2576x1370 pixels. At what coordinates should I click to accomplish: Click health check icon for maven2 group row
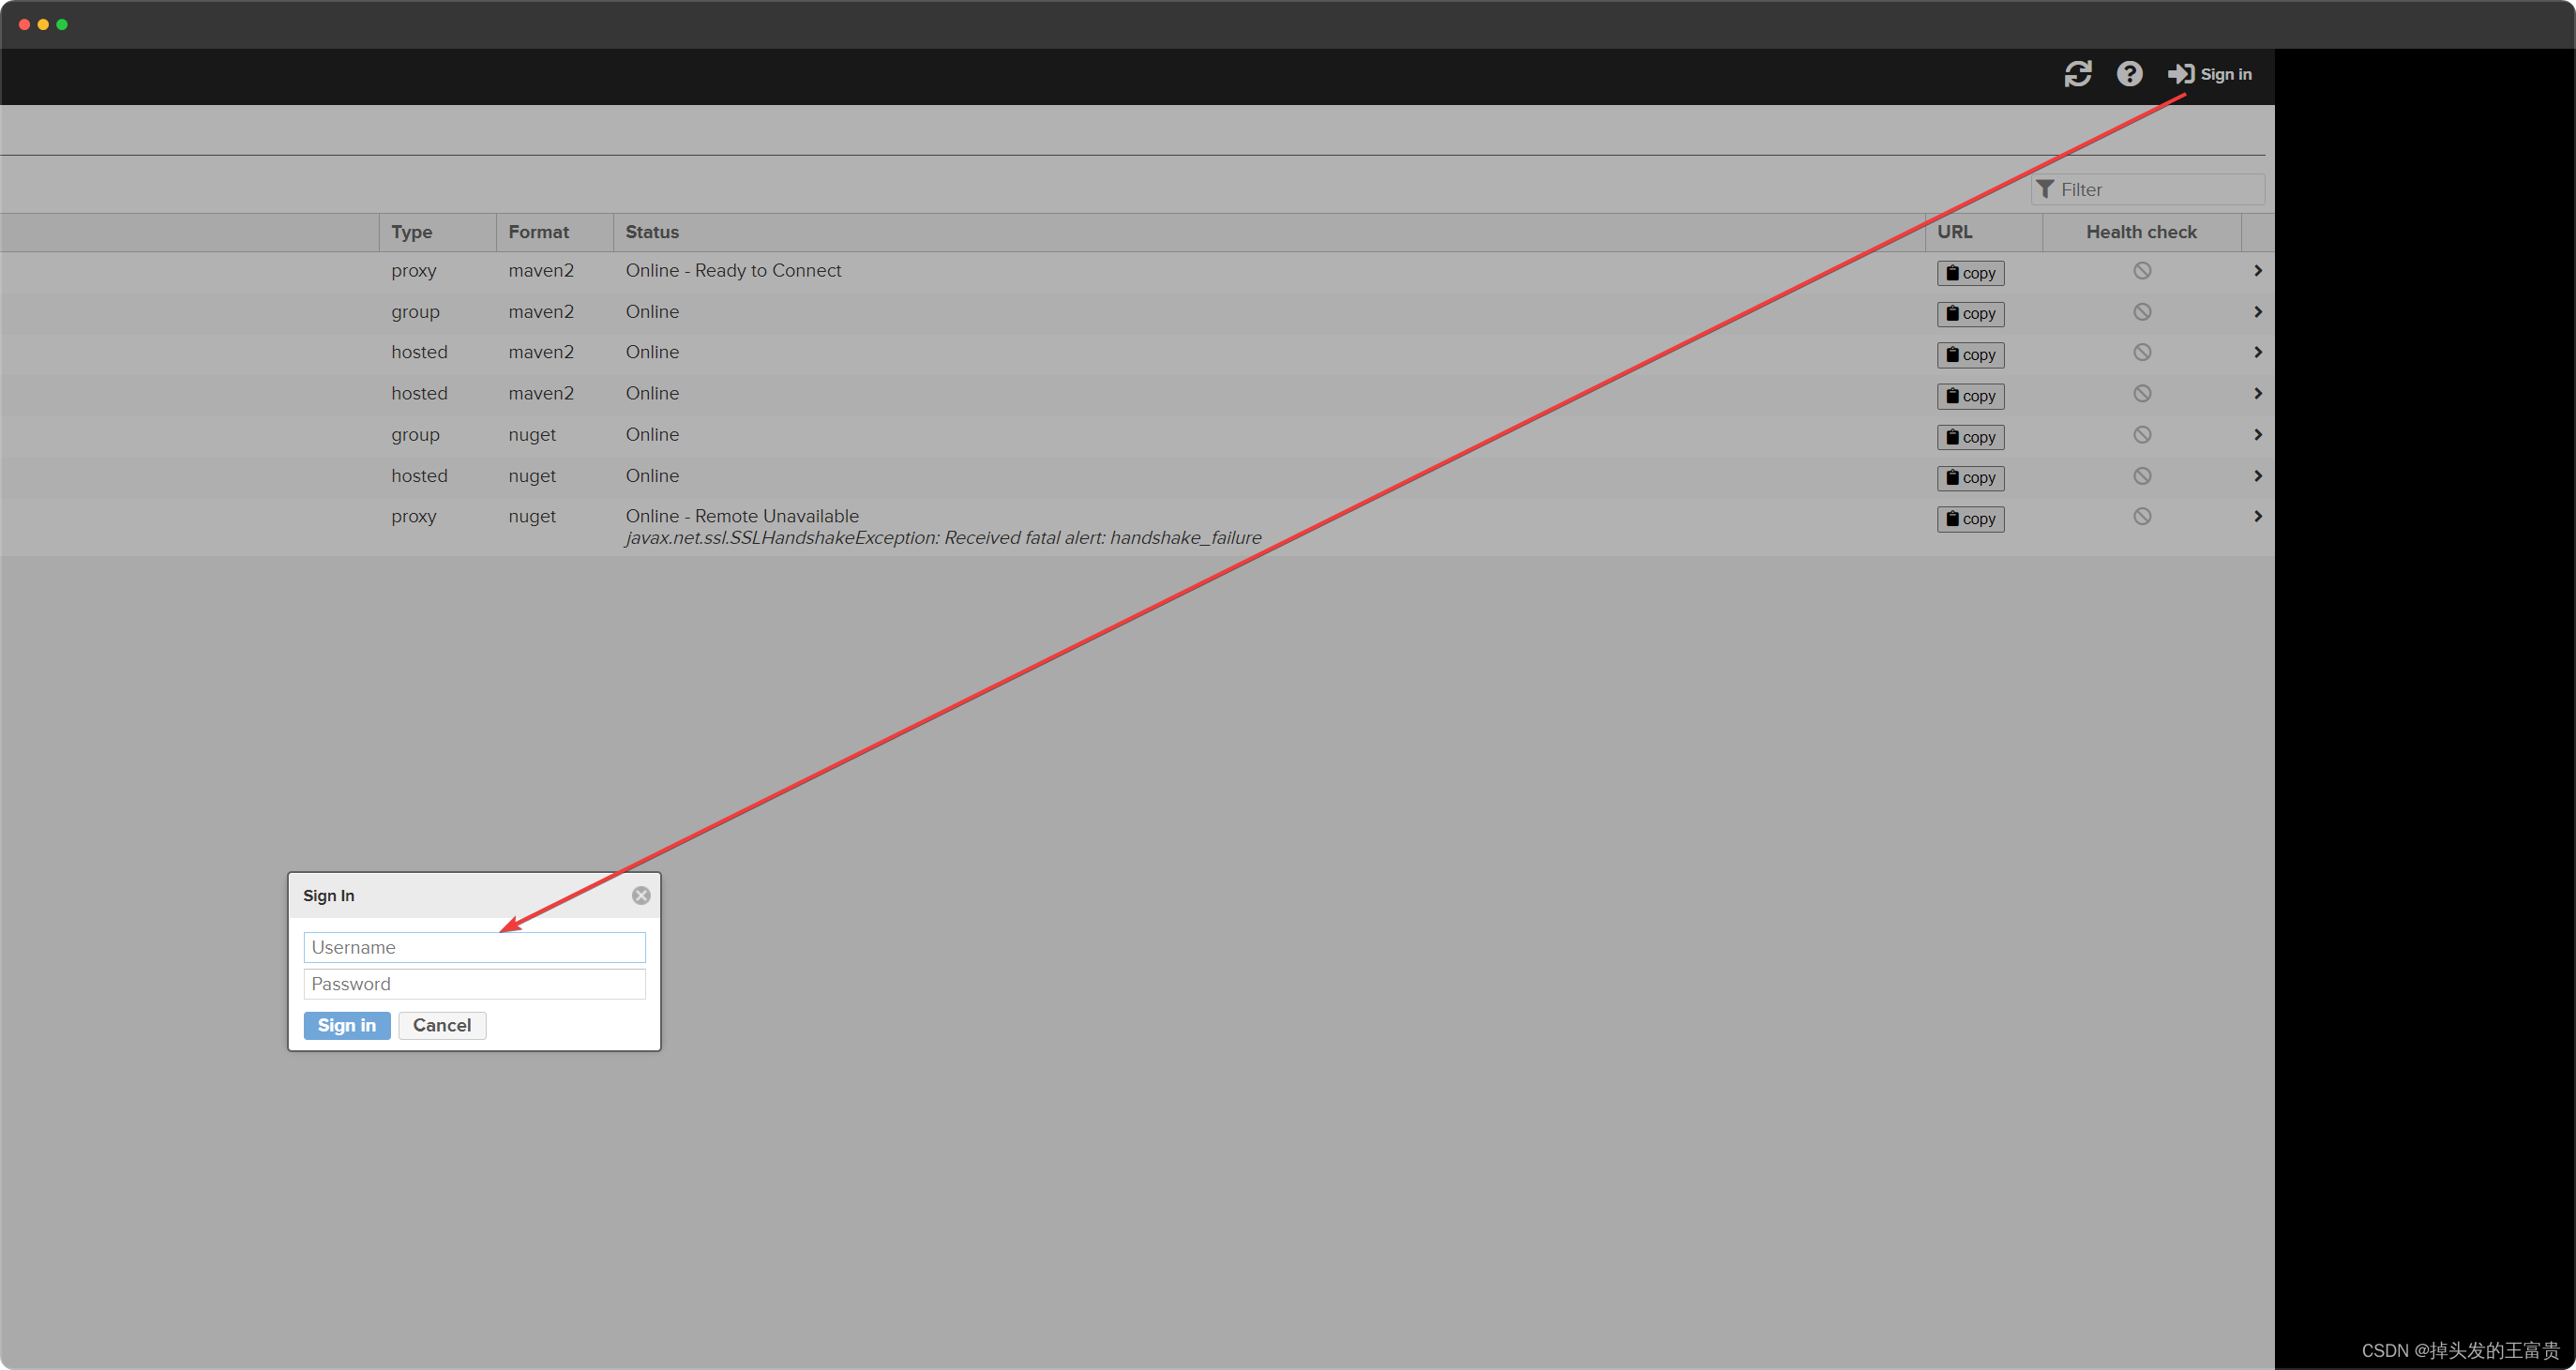point(2142,312)
